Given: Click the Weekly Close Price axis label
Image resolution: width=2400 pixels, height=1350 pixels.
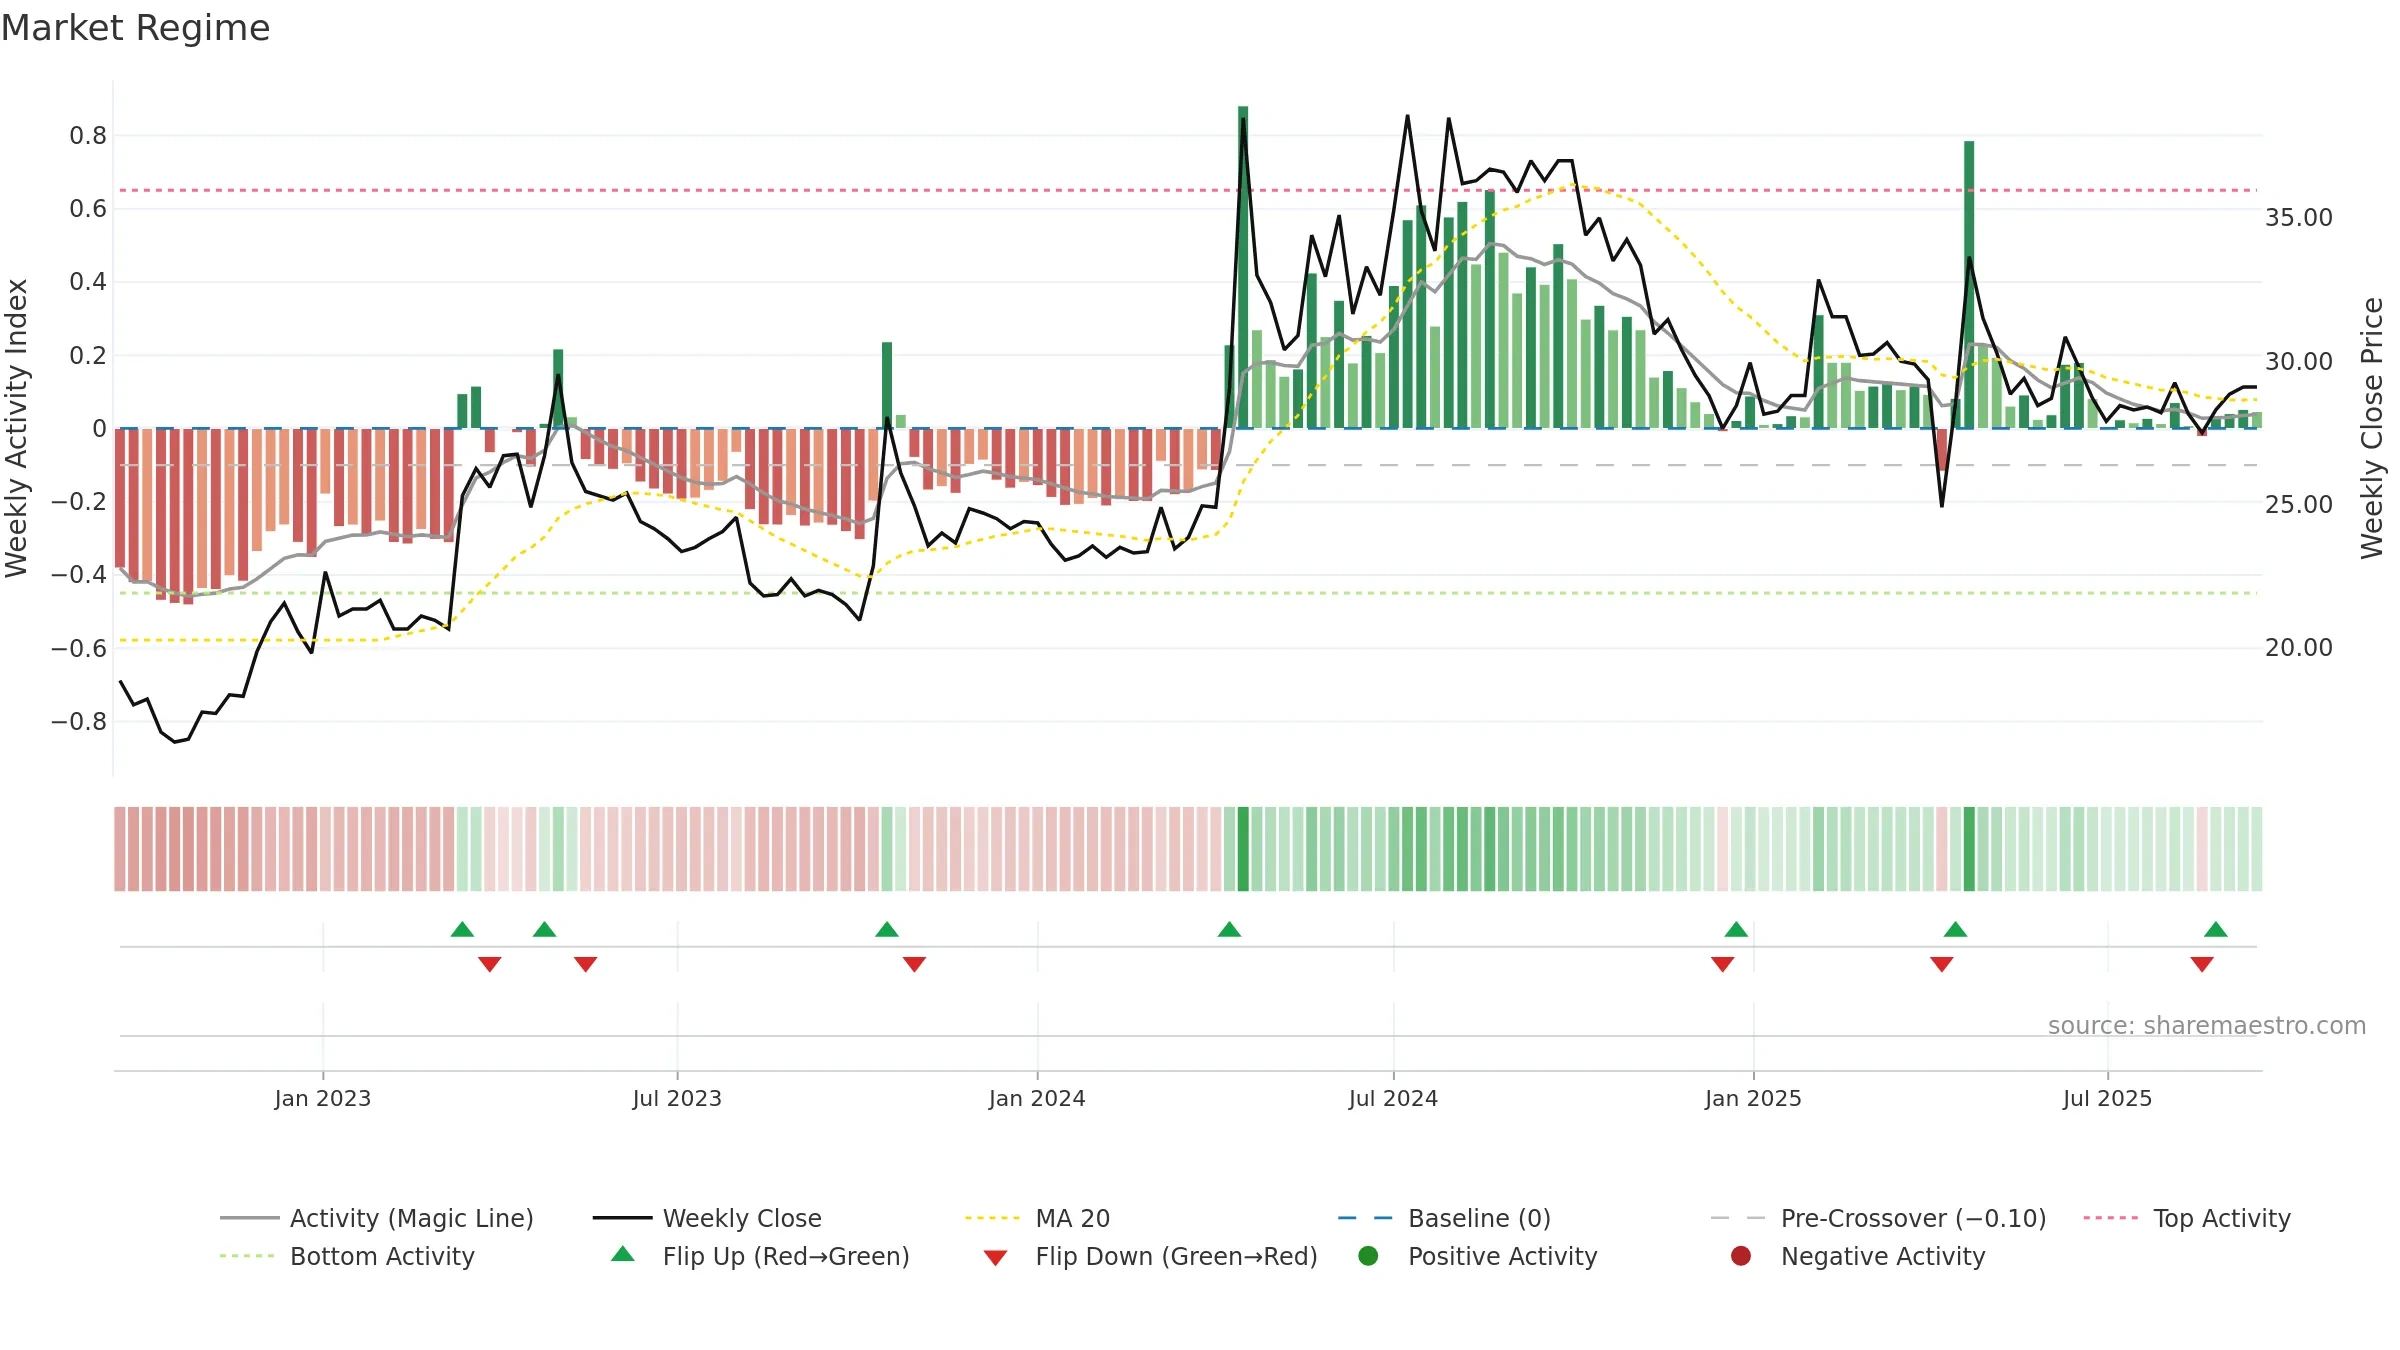Looking at the screenshot, I should [x=2373, y=428].
